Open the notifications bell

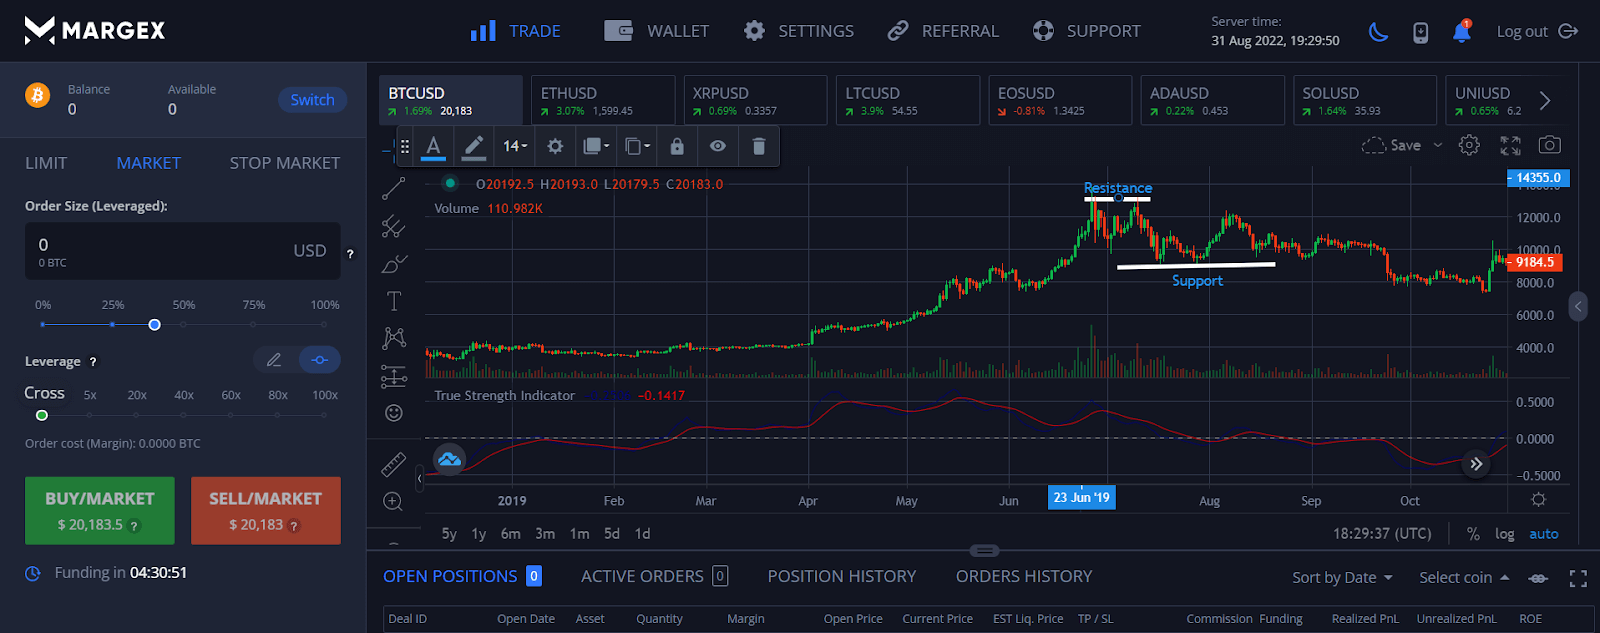pyautogui.click(x=1461, y=32)
